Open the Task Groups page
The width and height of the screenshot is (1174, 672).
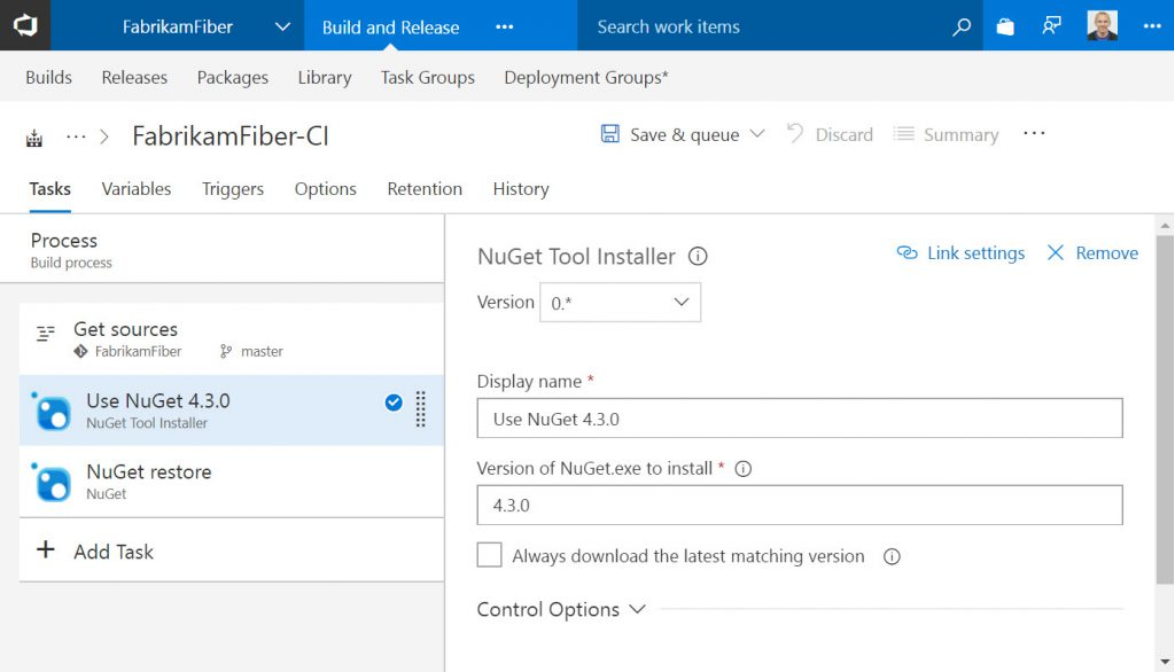coord(428,78)
